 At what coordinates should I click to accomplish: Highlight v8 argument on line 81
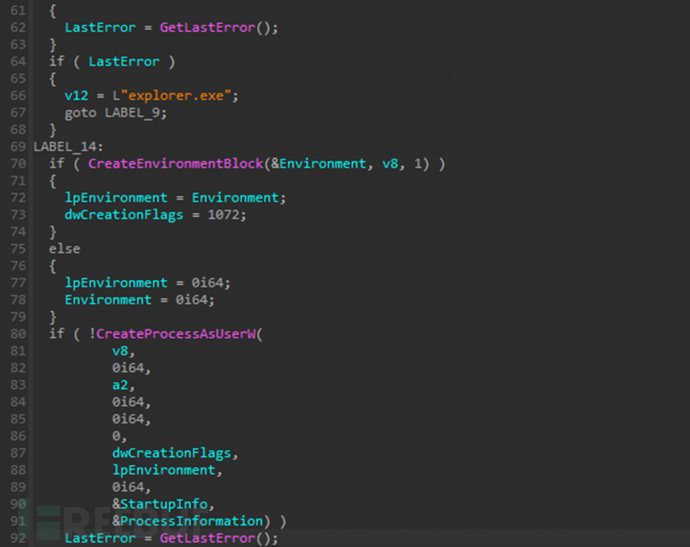coord(121,350)
